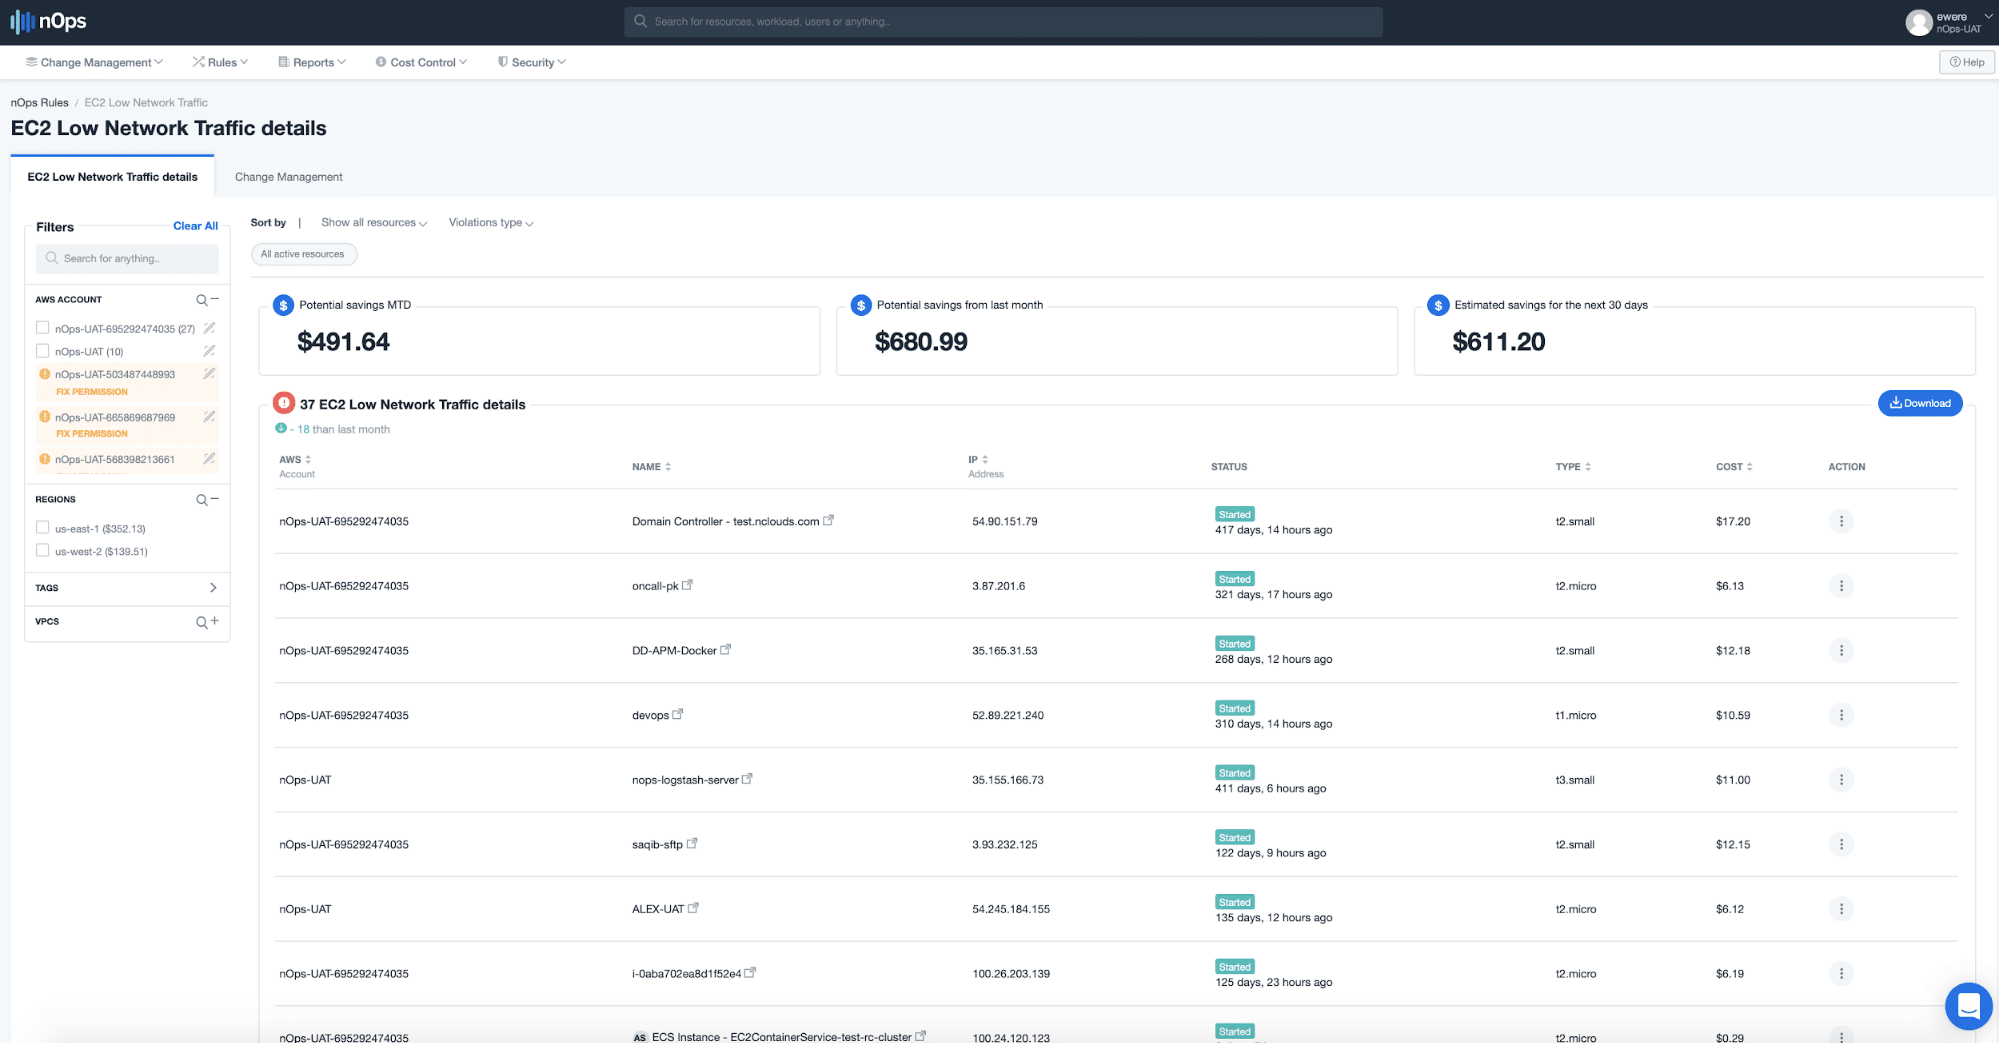Viewport: 1999px width, 1044px height.
Task: Check nOps-UAT-695292474035 (27) account filter
Action: pyautogui.click(x=42, y=328)
